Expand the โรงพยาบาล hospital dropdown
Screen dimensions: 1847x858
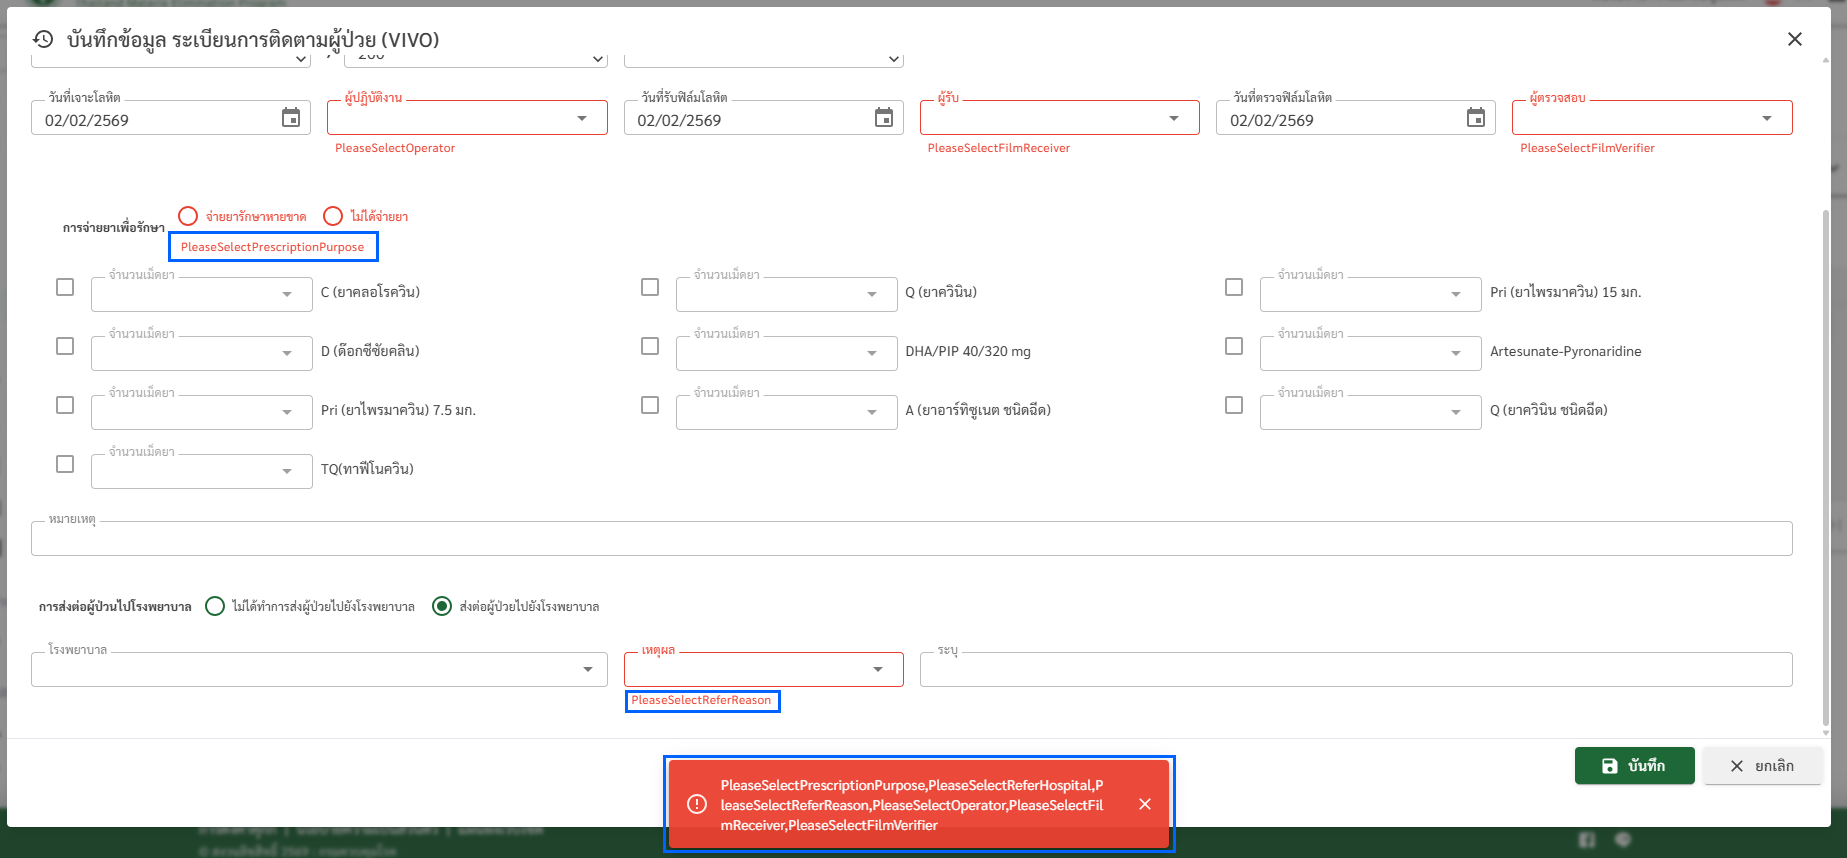click(587, 669)
